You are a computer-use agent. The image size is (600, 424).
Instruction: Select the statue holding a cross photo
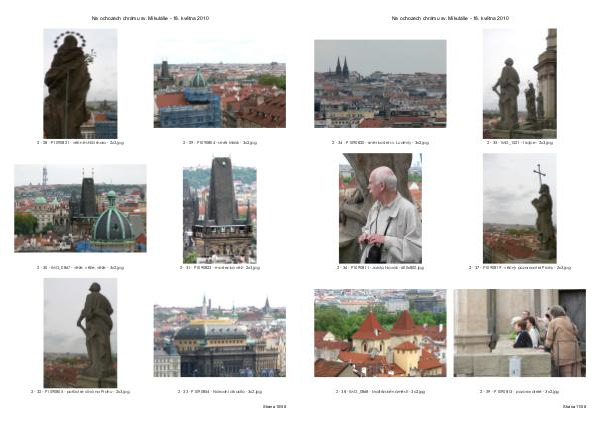tap(519, 208)
